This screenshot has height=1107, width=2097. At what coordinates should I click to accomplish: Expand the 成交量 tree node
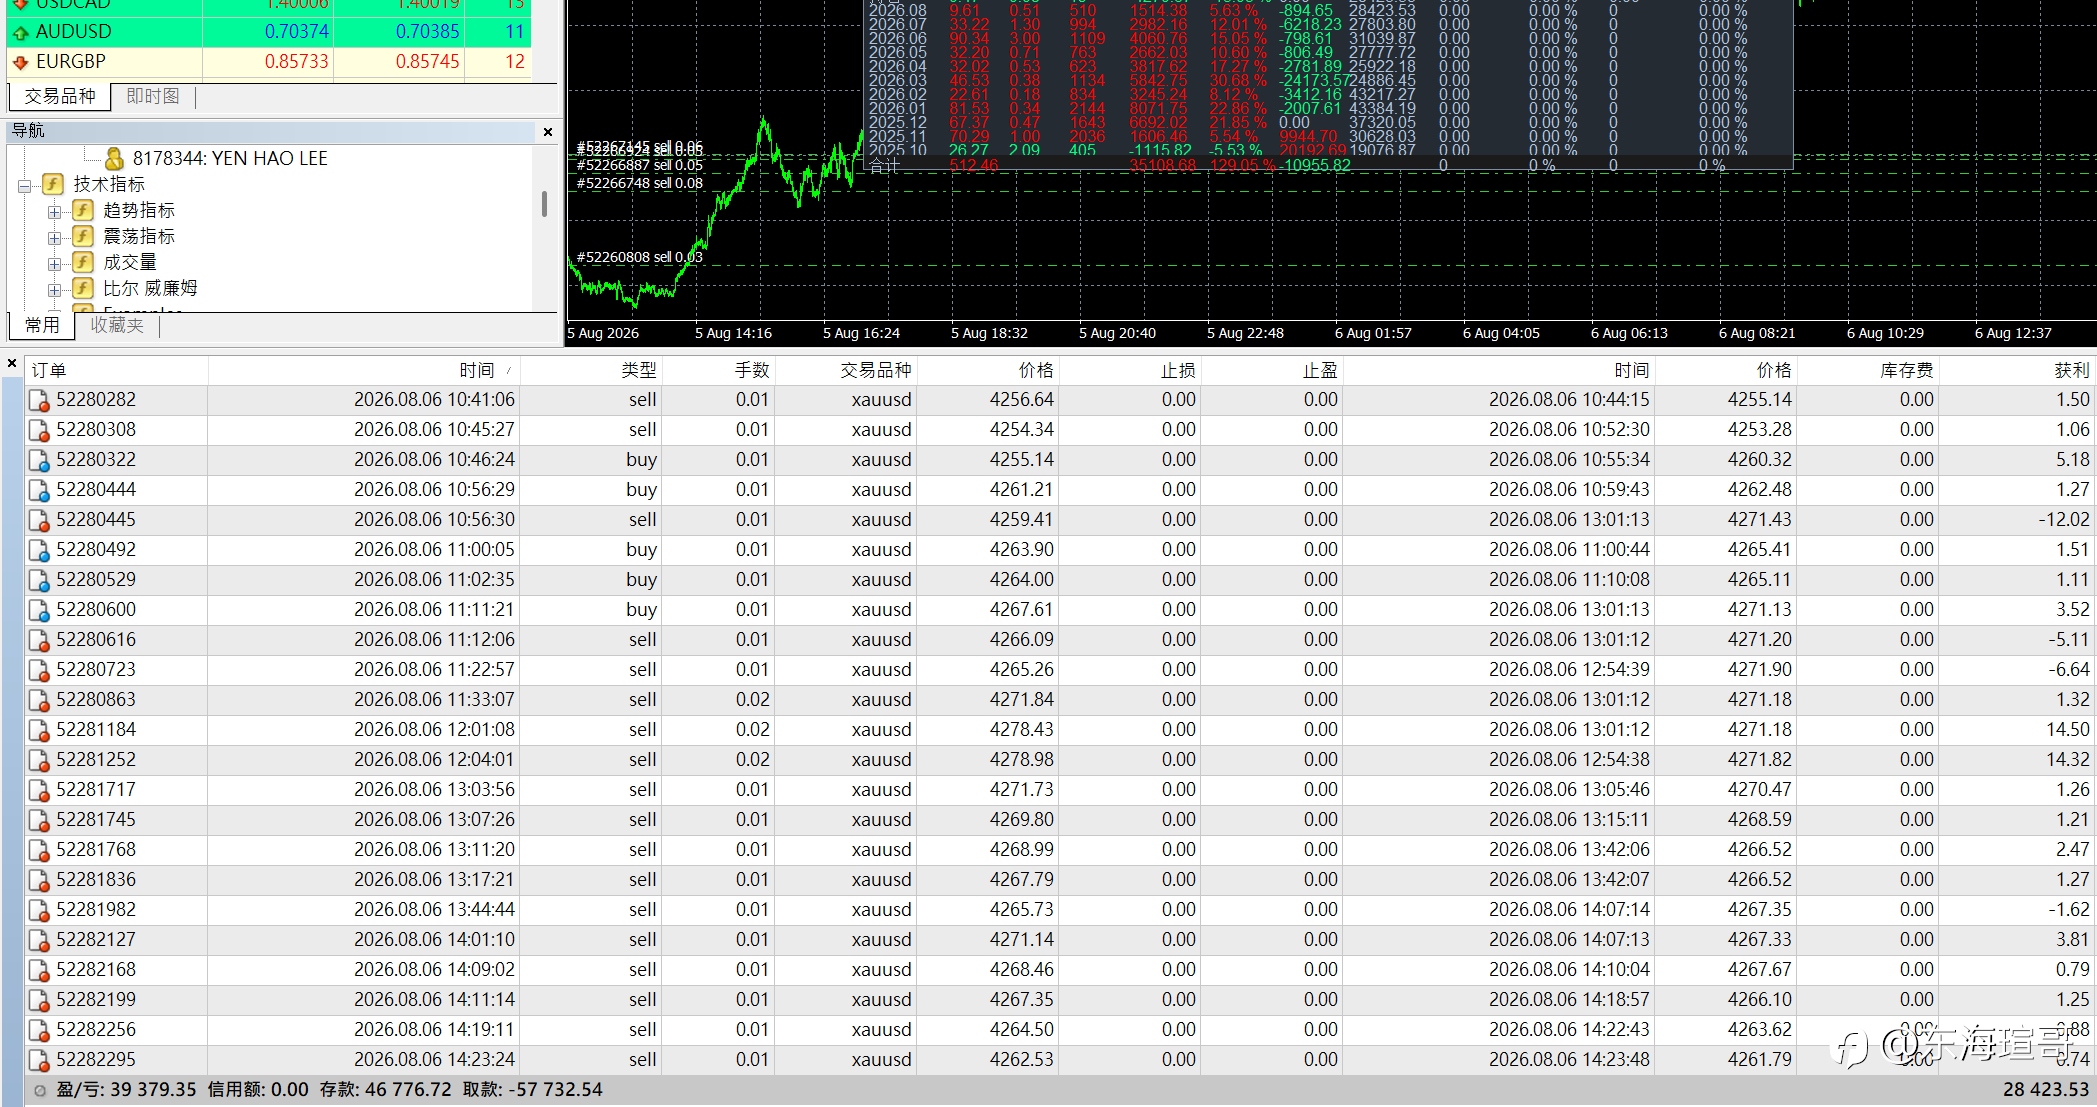pyautogui.click(x=55, y=263)
